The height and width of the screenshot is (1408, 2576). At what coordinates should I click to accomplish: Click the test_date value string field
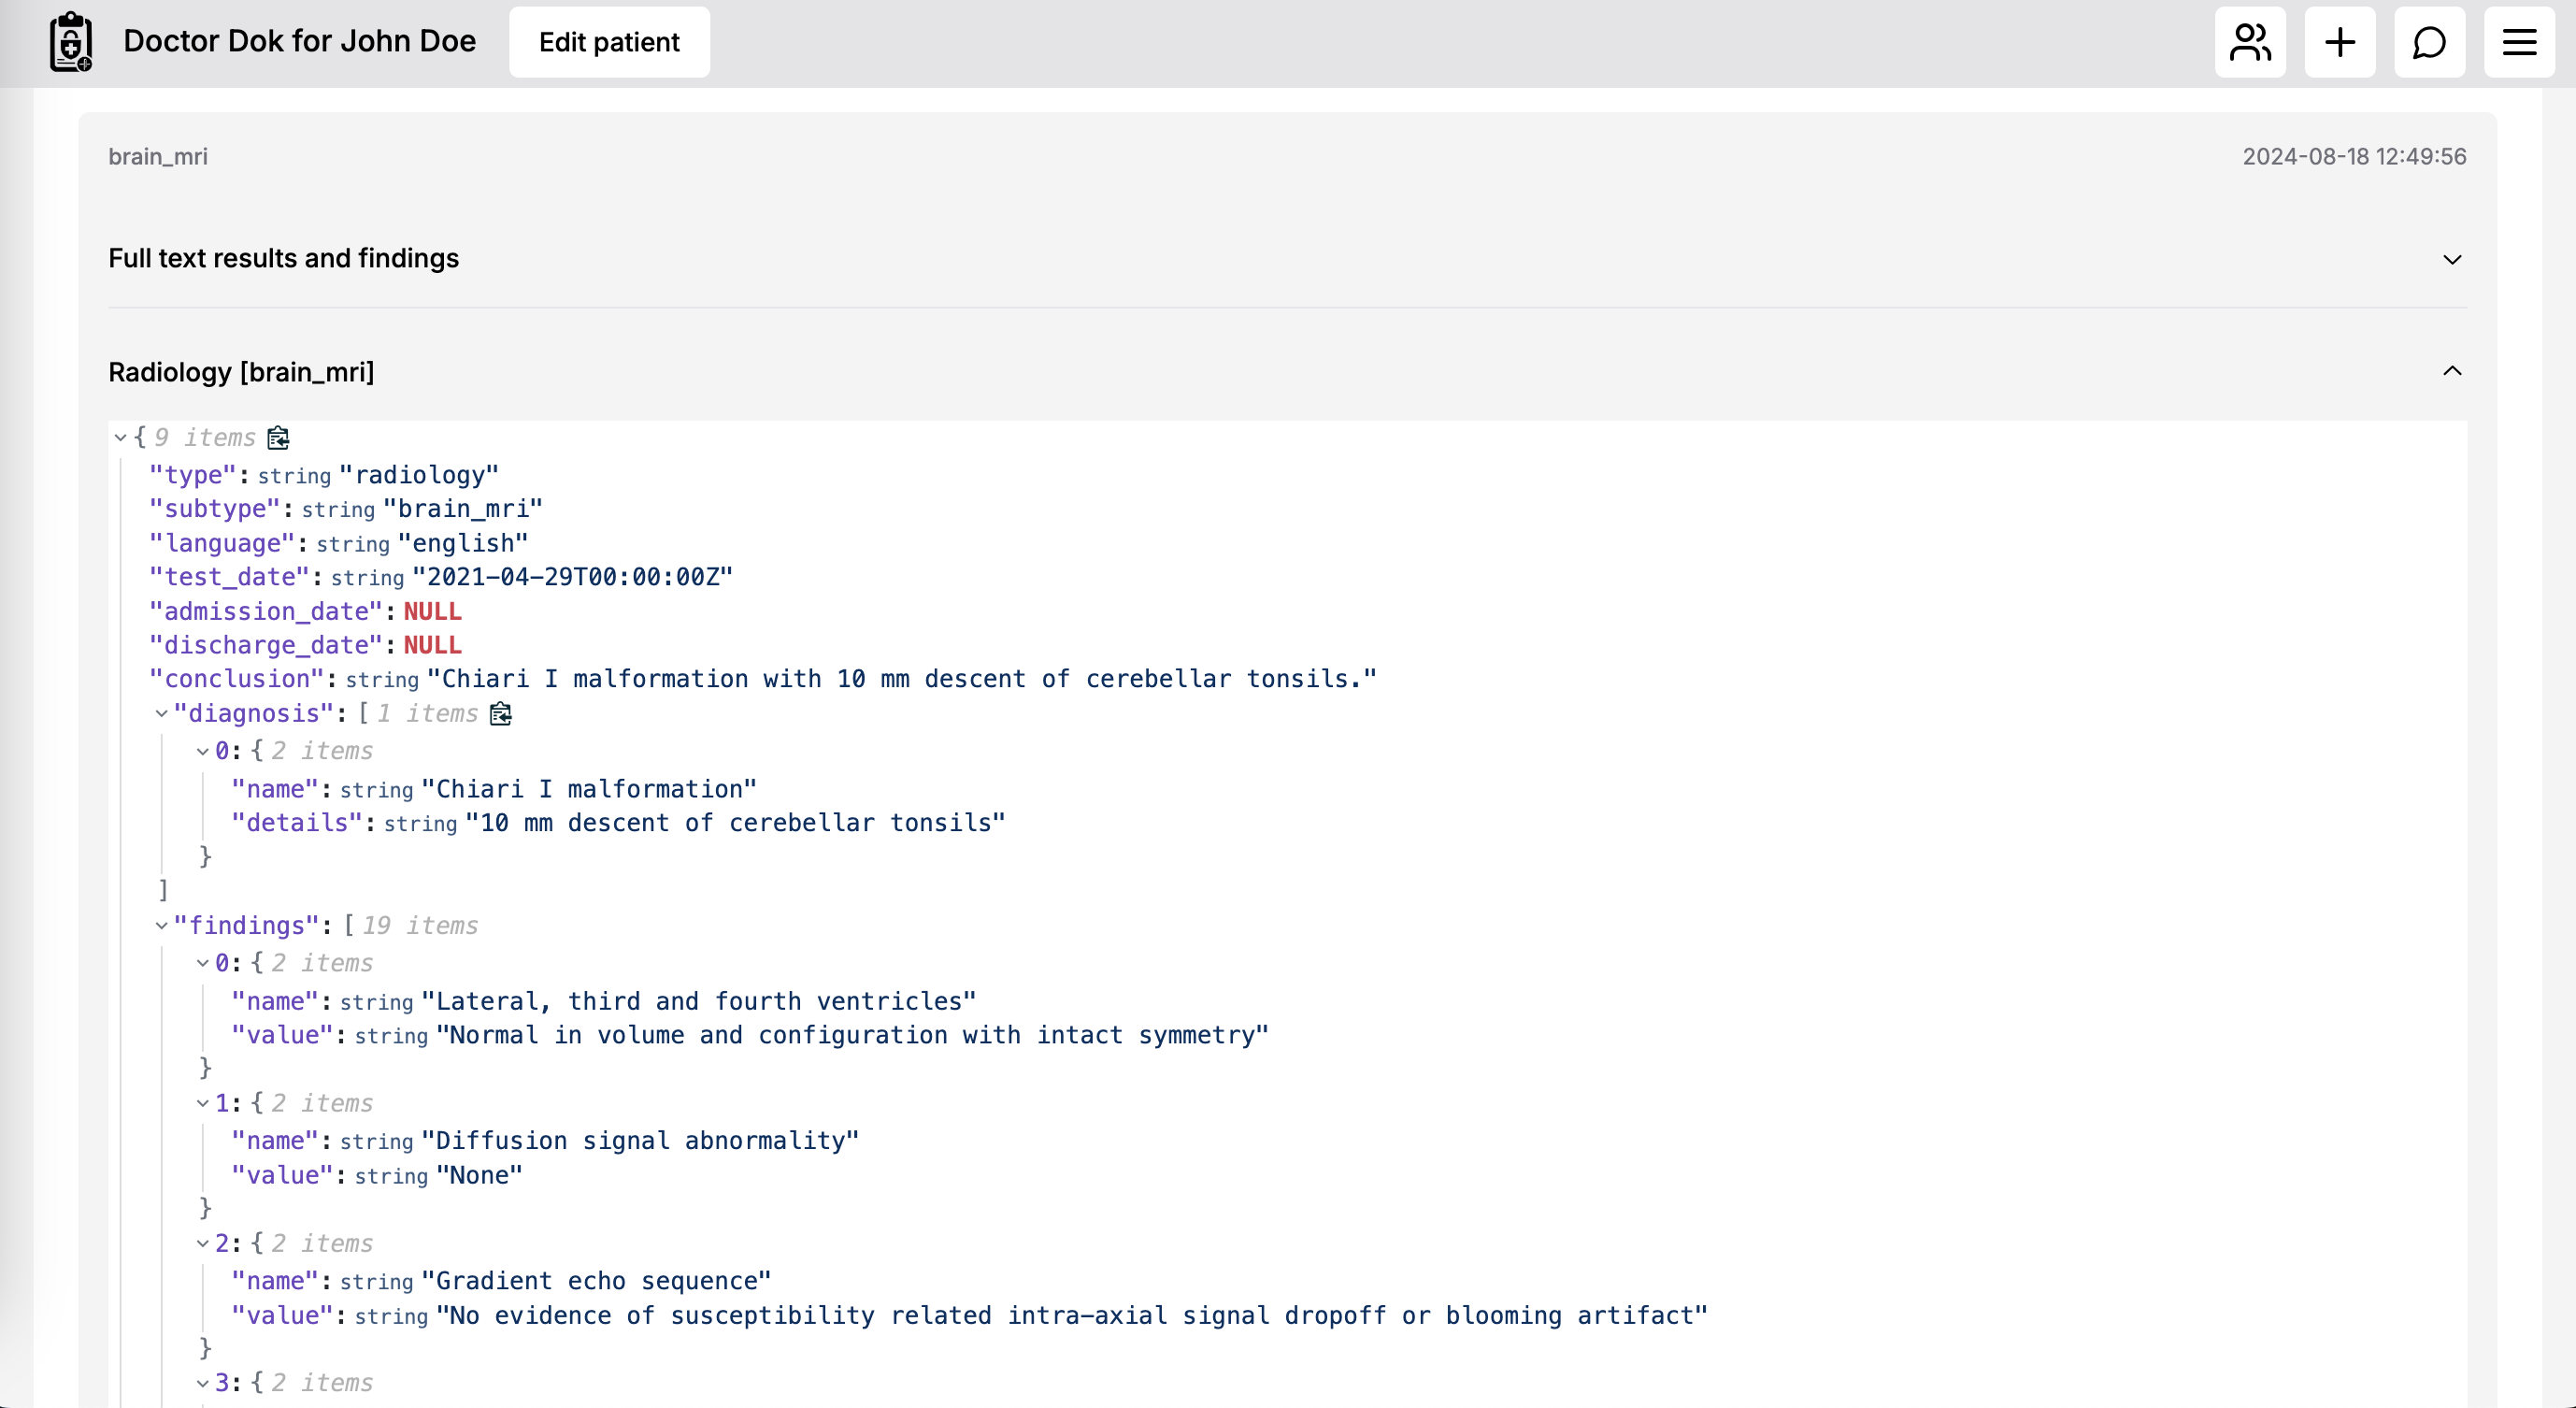tap(574, 576)
